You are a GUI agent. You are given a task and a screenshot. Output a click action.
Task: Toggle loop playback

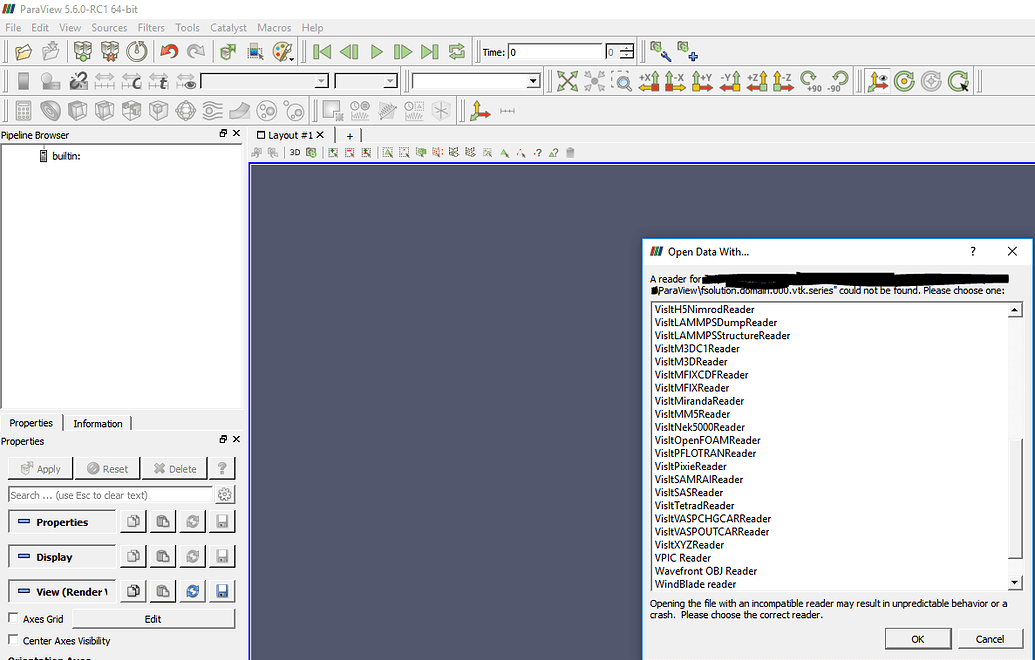pyautogui.click(x=457, y=51)
